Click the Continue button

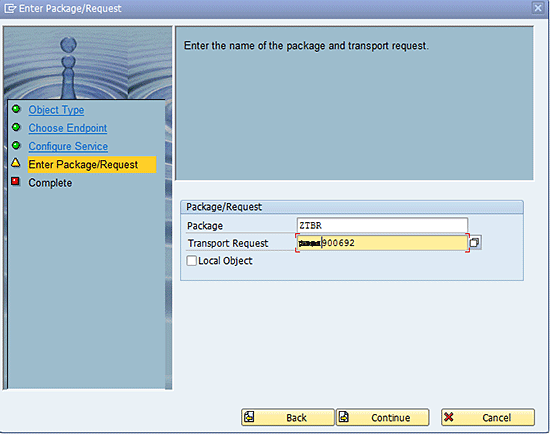(383, 417)
